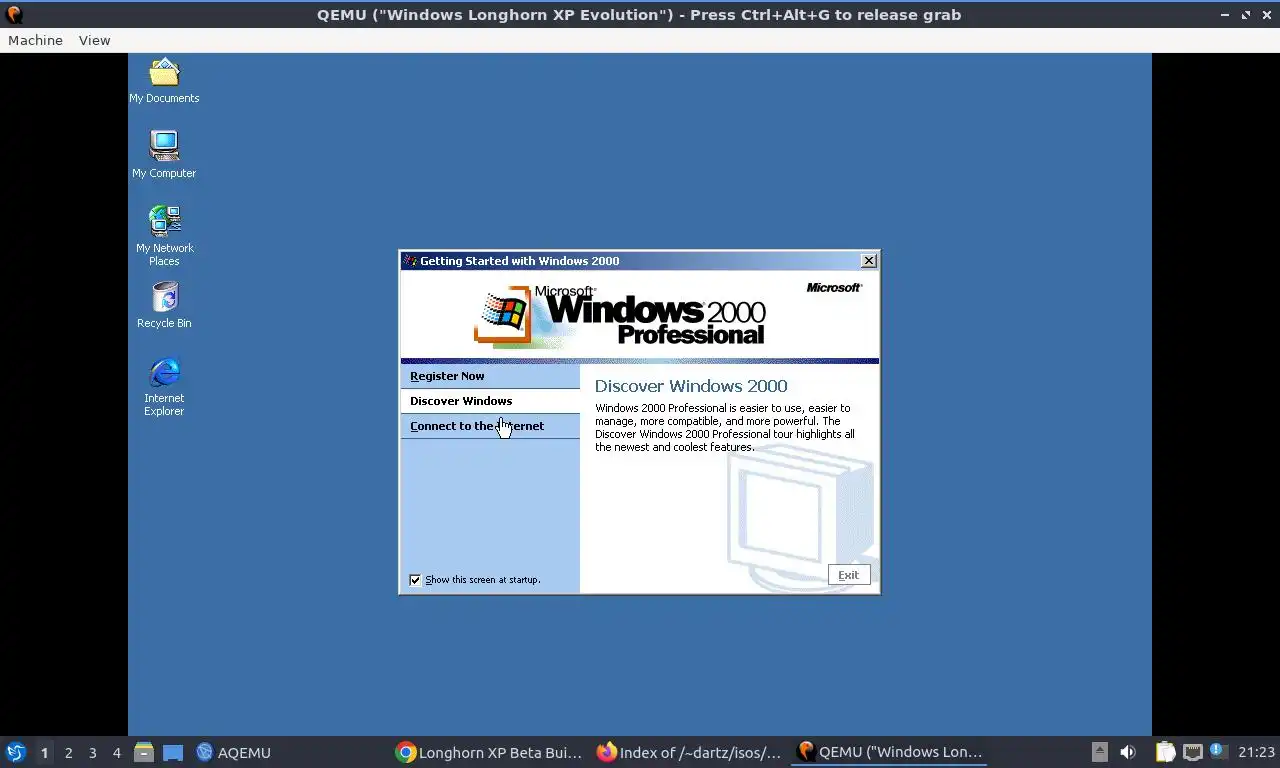The width and height of the screenshot is (1280, 768).
Task: Switch to Firefox Index of ~dartz window
Action: pos(689,752)
